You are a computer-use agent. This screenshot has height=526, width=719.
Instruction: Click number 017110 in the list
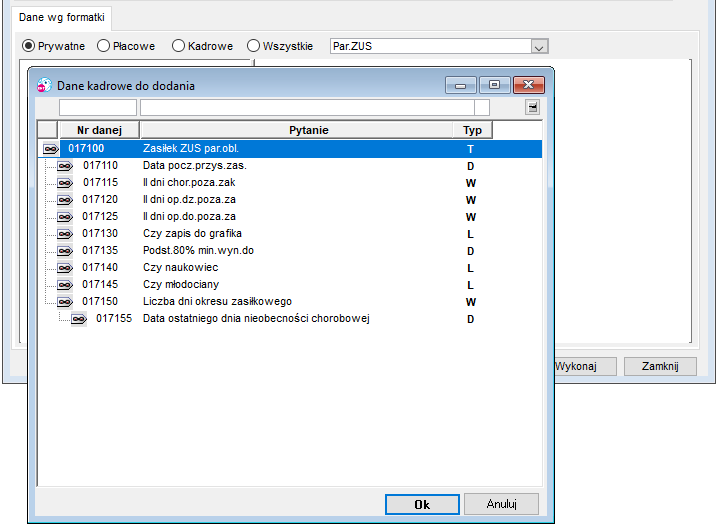click(100, 166)
